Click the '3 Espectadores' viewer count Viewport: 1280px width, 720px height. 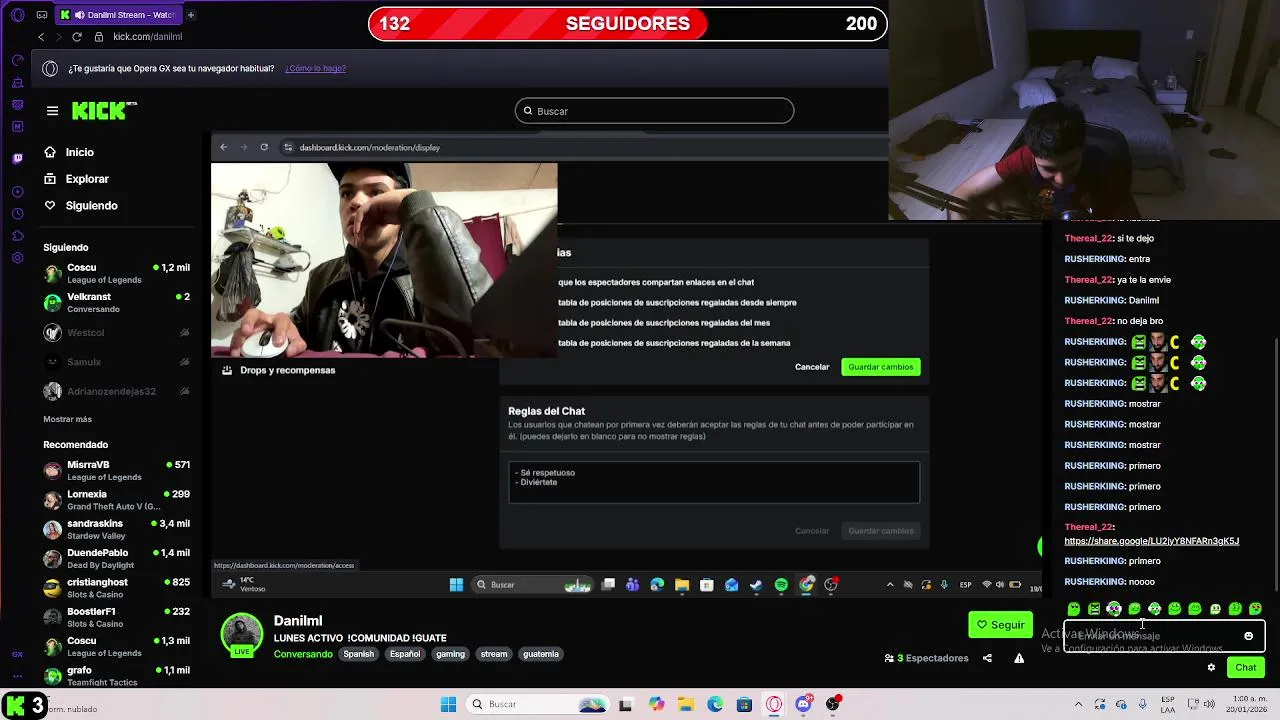point(927,658)
